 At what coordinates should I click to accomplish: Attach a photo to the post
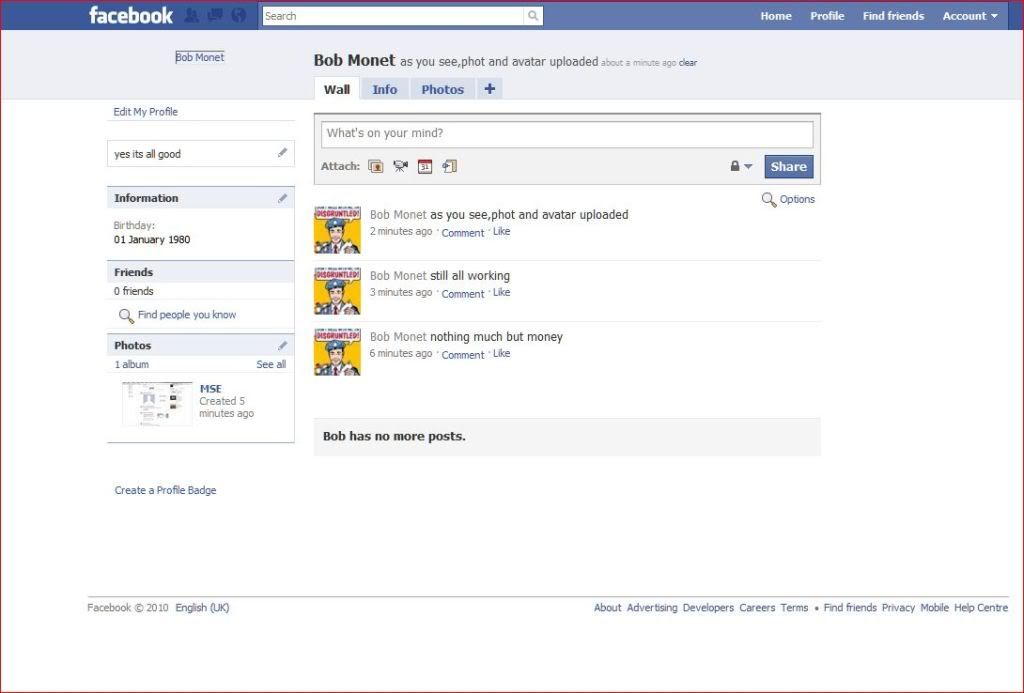pyautogui.click(x=376, y=167)
